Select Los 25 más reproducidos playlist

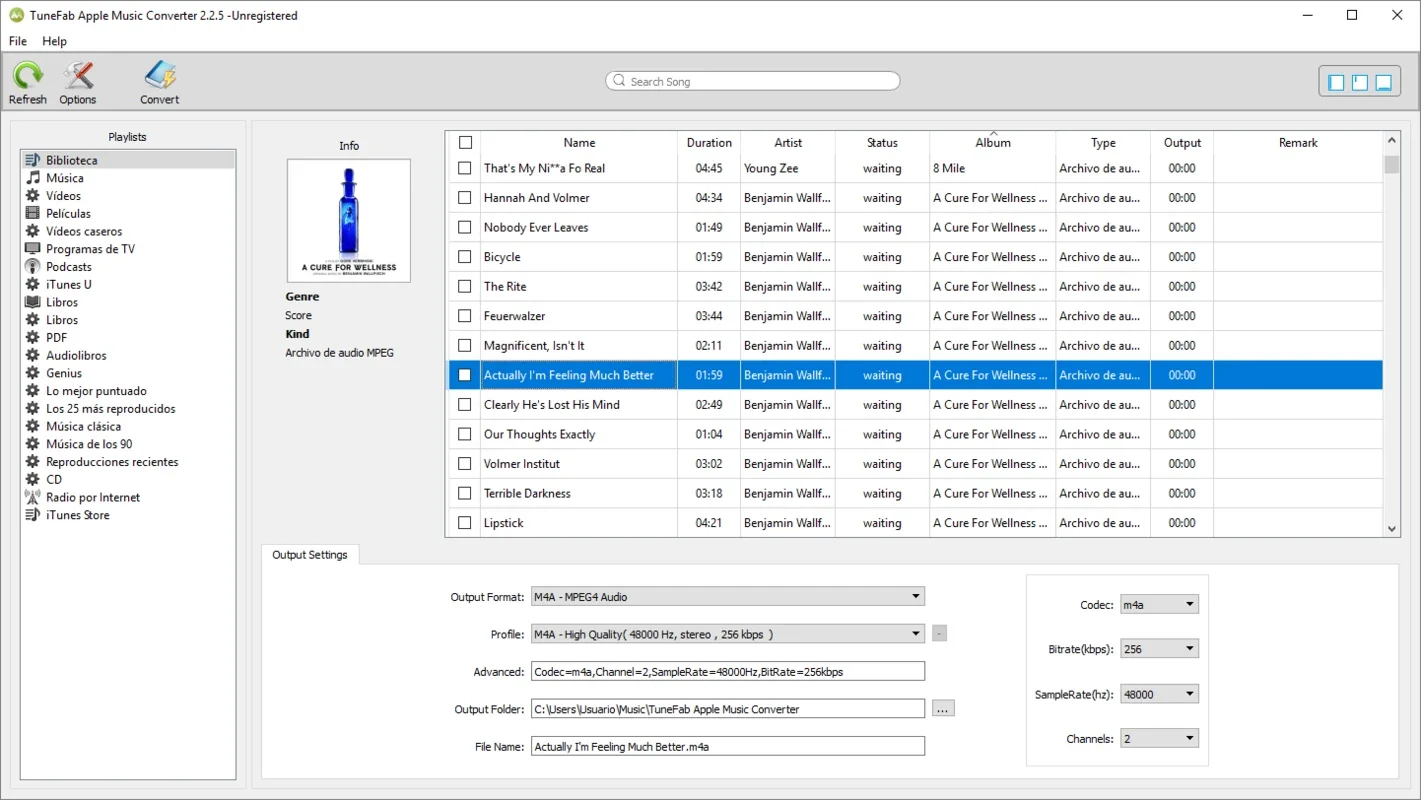[x=128, y=409]
